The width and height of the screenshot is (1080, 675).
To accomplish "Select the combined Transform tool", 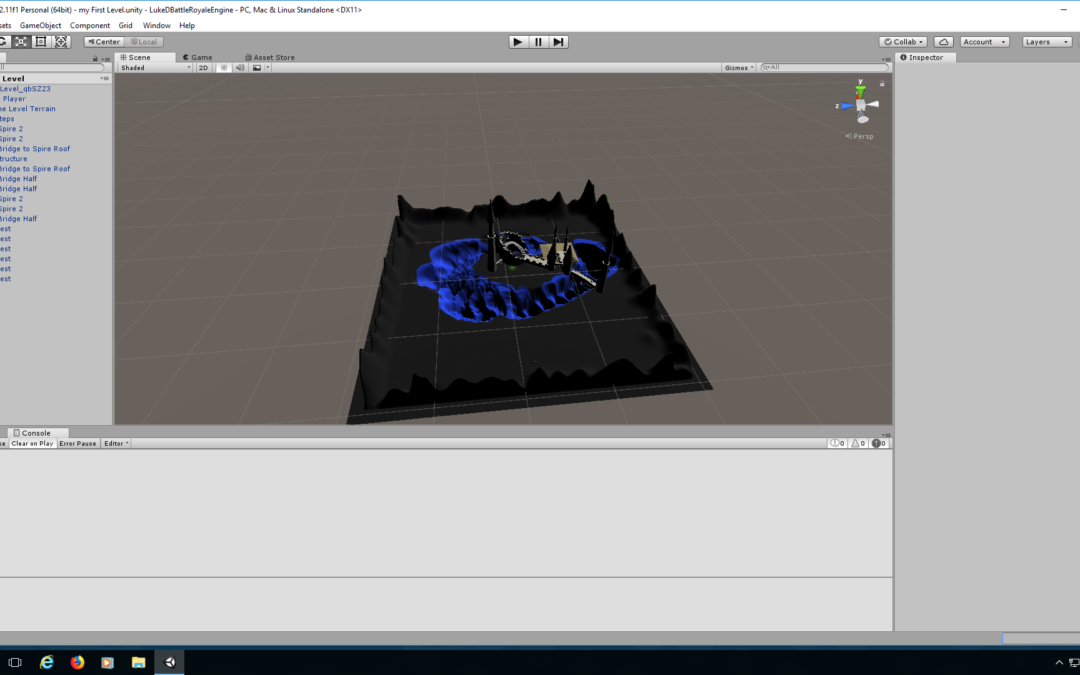I will point(61,42).
